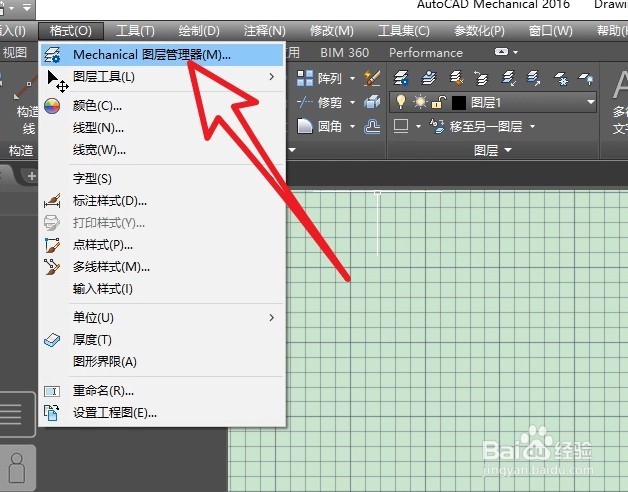Select 重命名(R) menu entry
This screenshot has height=492, width=628.
[162, 391]
